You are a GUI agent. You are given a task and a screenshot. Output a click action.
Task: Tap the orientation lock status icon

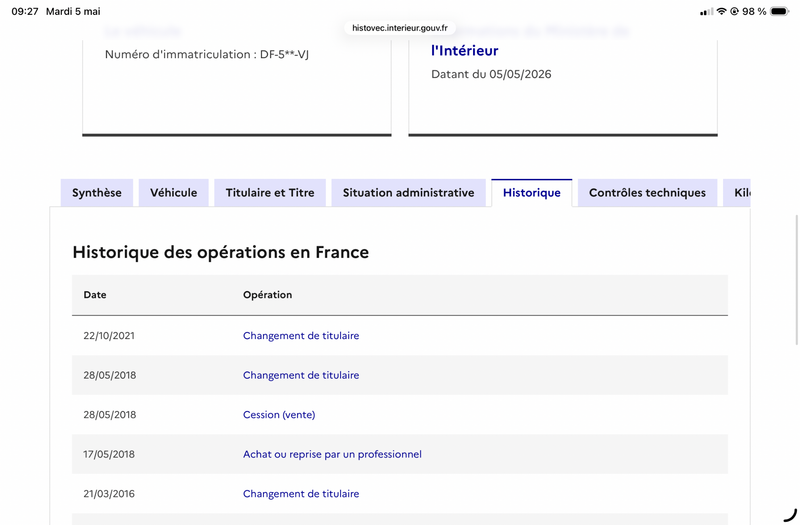735,11
